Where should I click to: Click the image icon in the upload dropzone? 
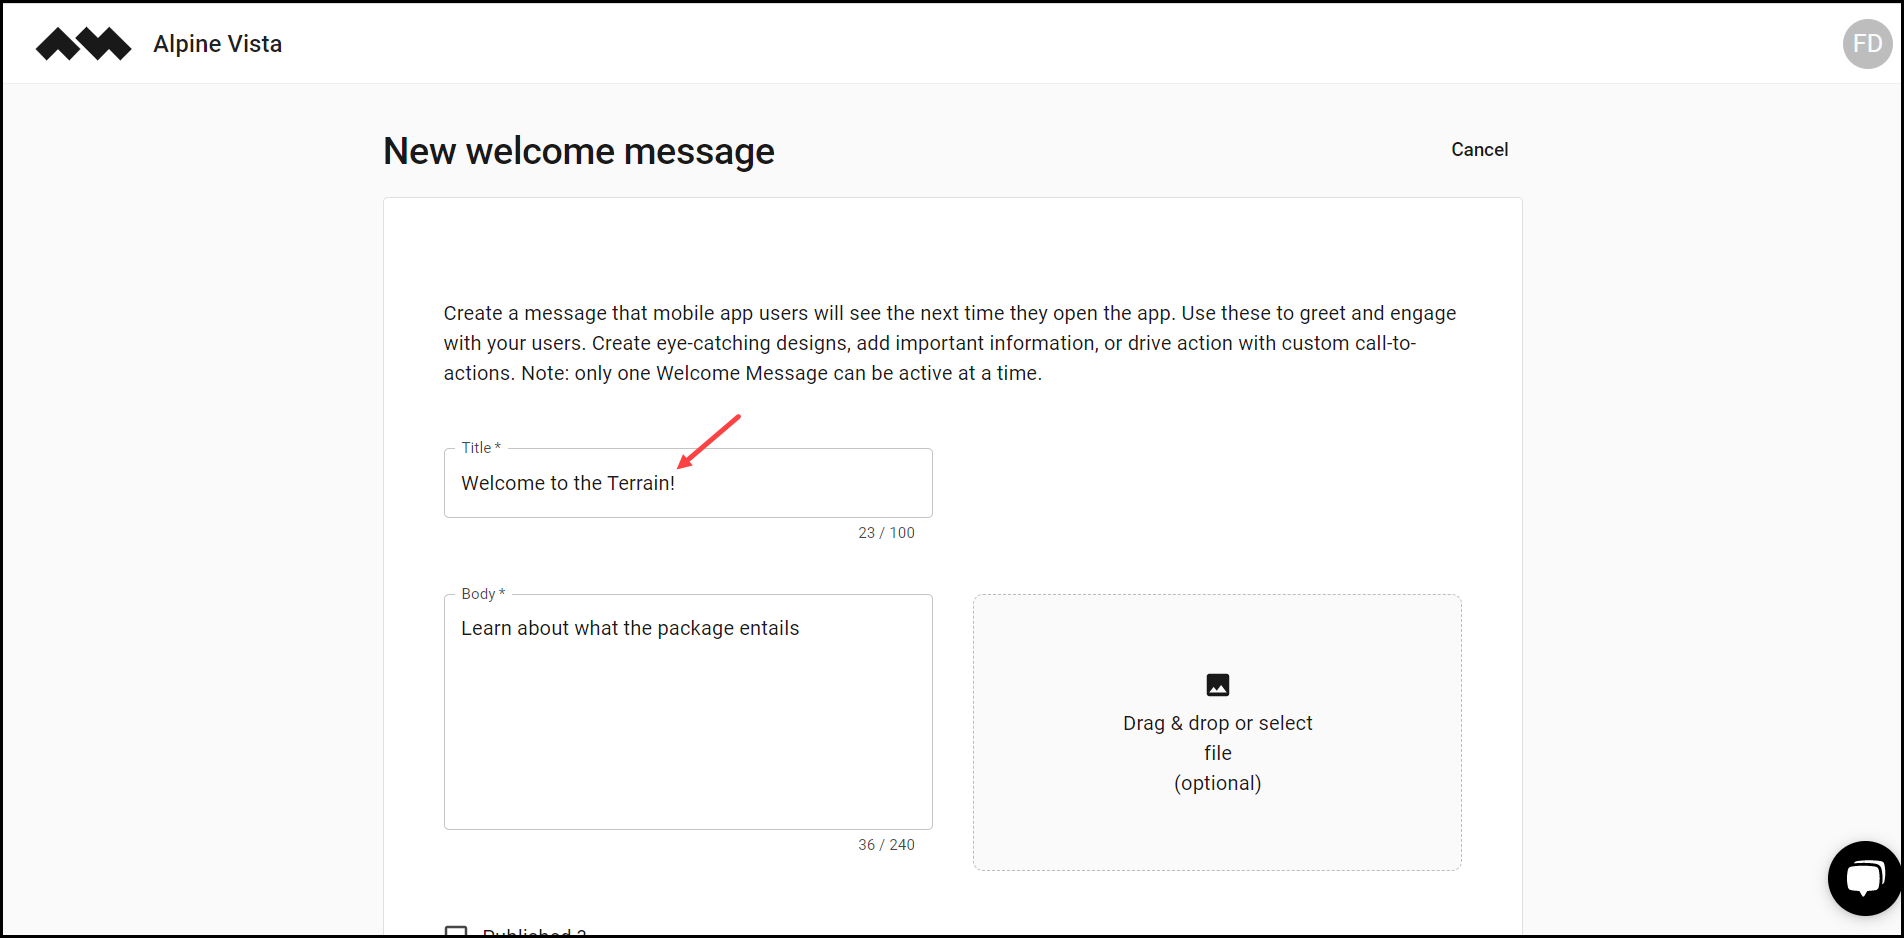1217,685
